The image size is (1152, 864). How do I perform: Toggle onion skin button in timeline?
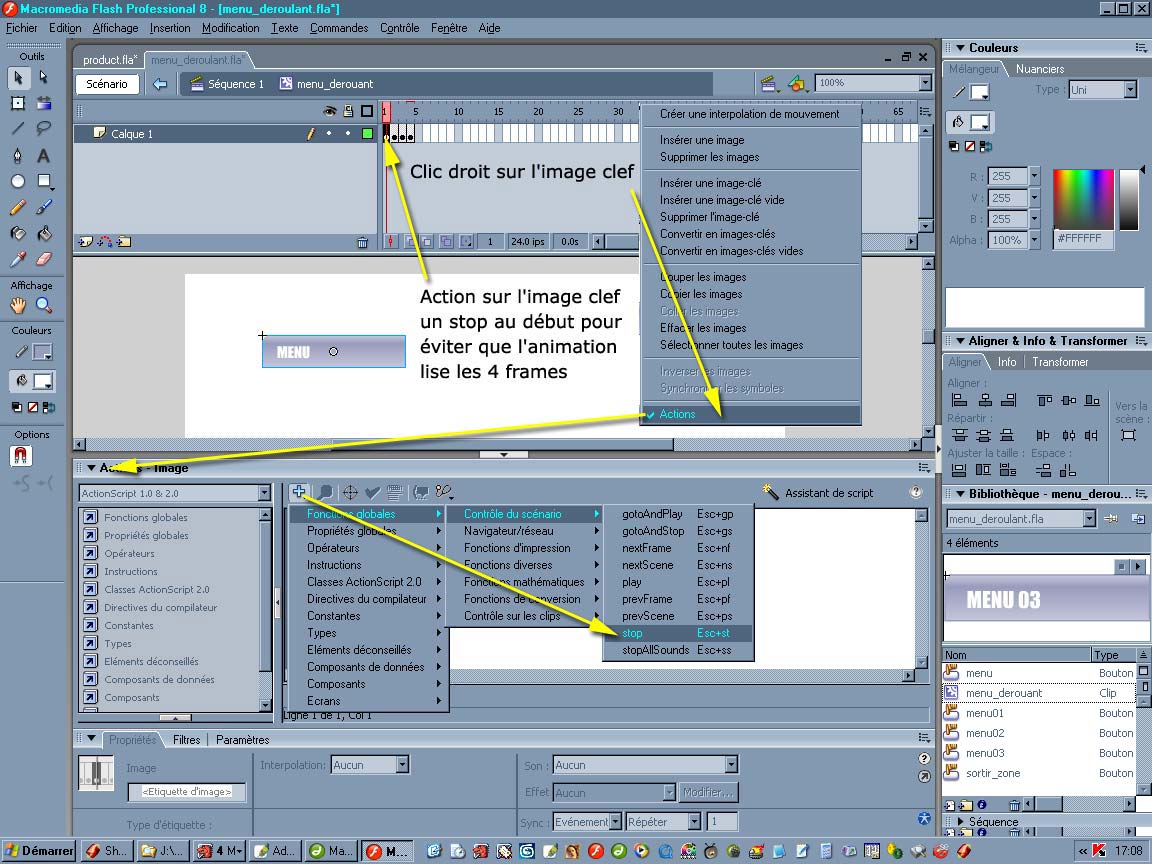[411, 241]
